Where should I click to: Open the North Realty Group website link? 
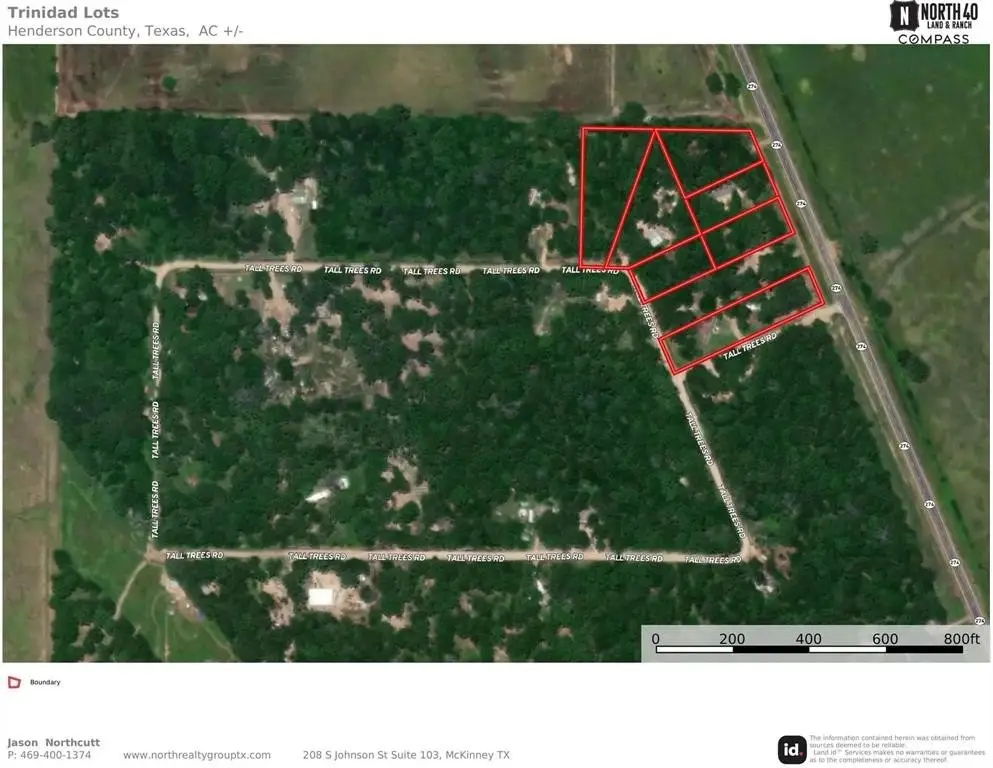(197, 755)
